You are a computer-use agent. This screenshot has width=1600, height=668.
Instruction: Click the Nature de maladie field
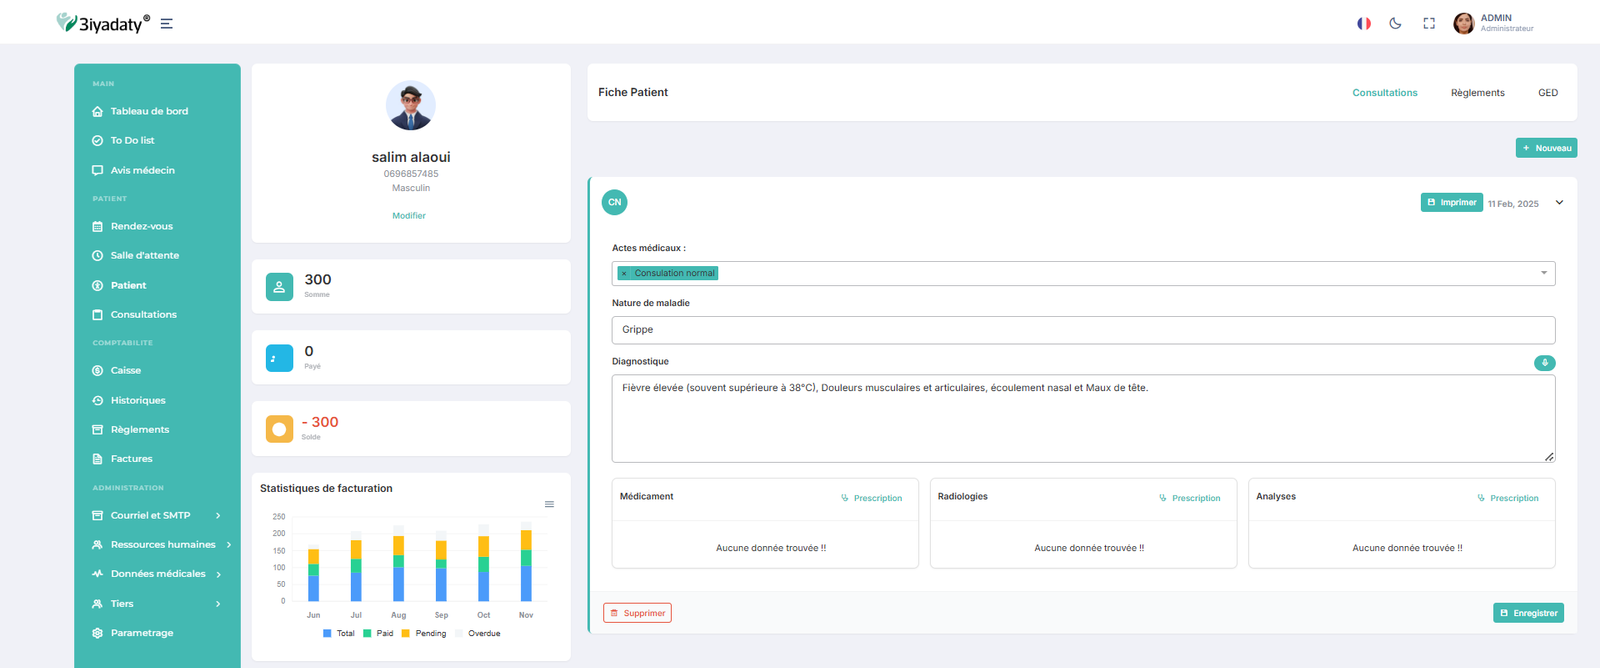[1082, 330]
